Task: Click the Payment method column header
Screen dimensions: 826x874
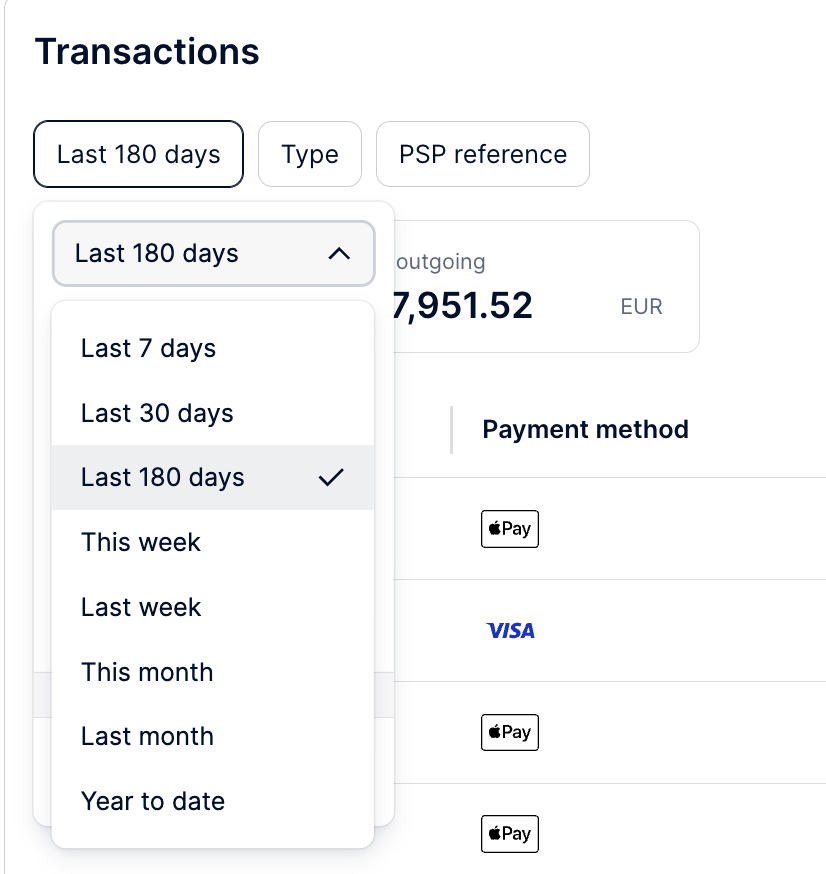Action: (x=585, y=430)
